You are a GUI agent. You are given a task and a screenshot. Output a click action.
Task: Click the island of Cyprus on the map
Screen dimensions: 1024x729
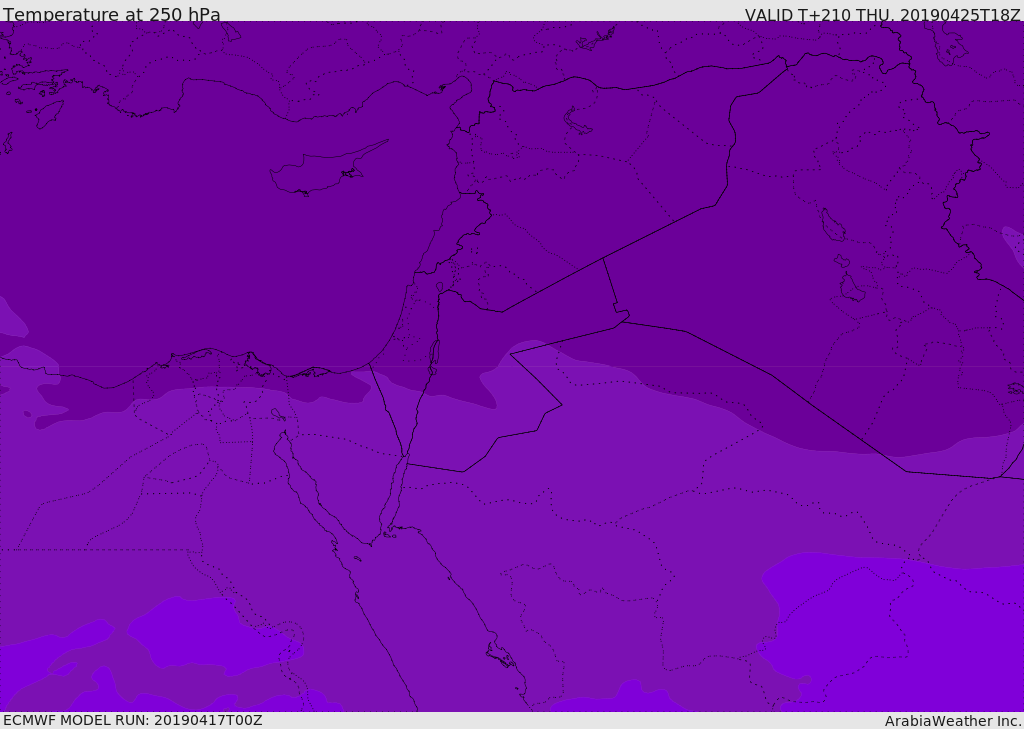[327, 169]
